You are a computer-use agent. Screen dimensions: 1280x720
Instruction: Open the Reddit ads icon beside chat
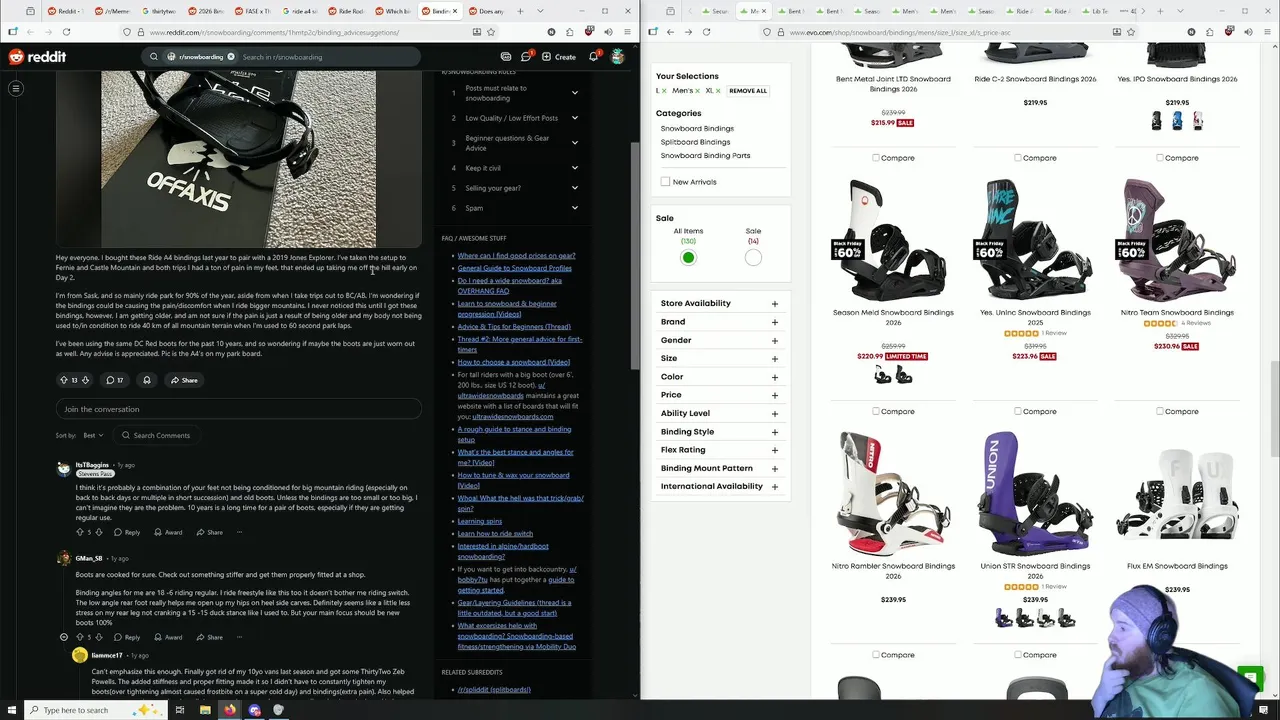point(505,57)
